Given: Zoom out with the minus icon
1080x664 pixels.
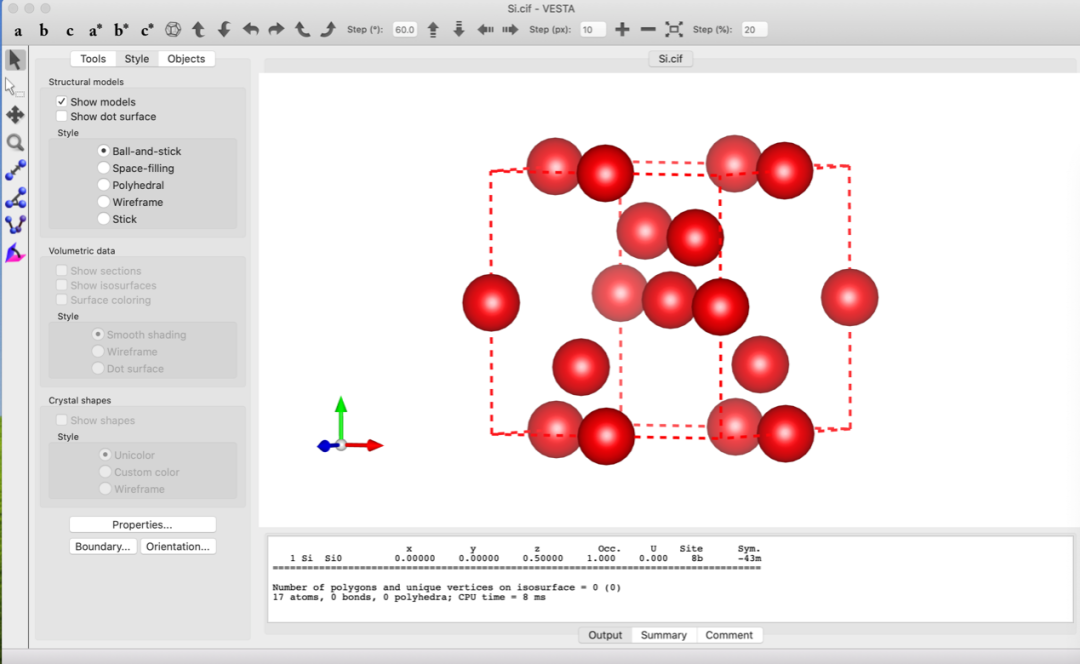Looking at the screenshot, I should tap(647, 30).
